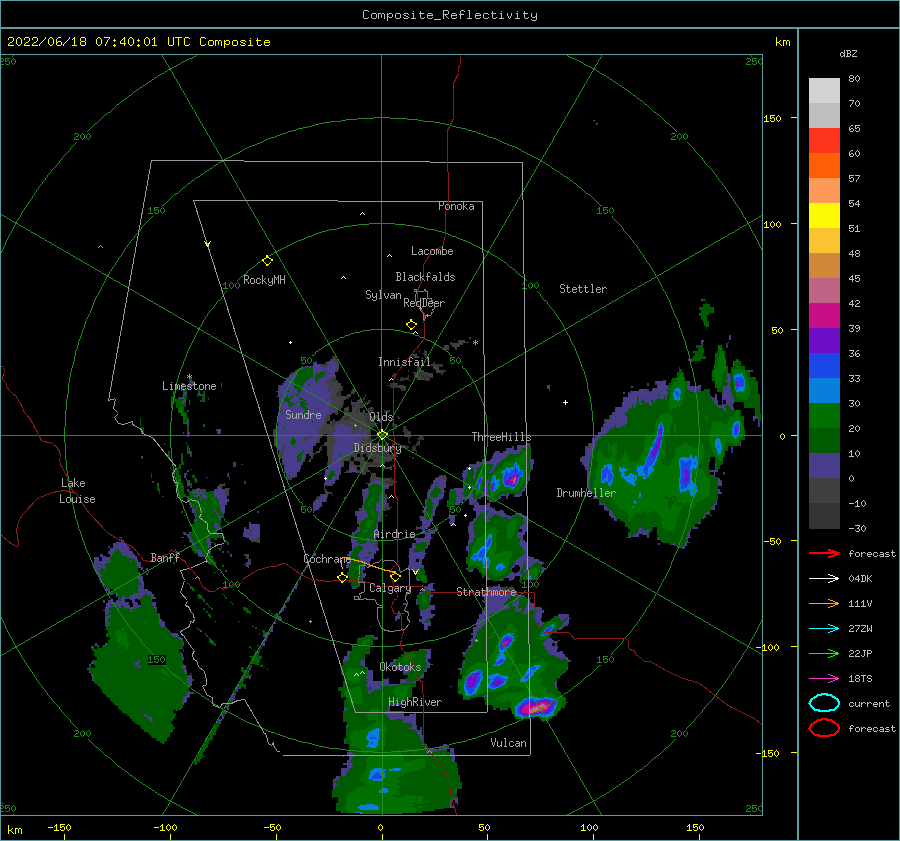
Task: Click the orange 111V arrow legend icon
Action: pyautogui.click(x=824, y=603)
